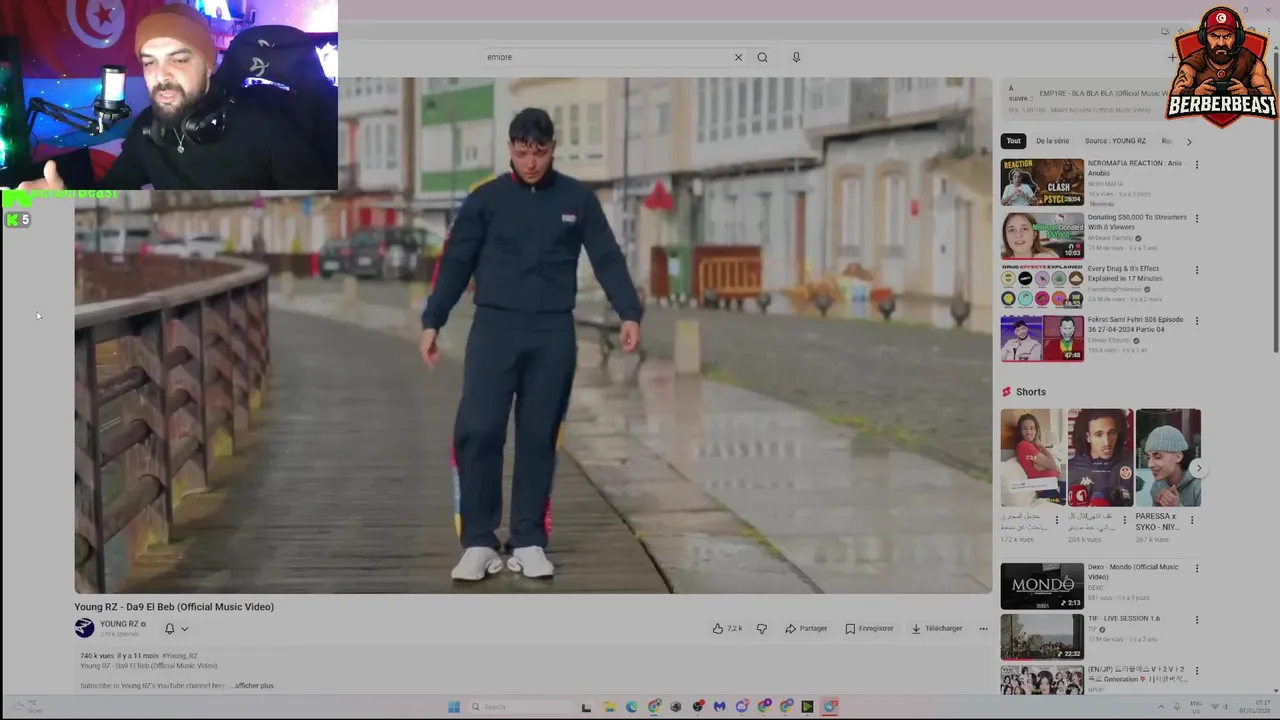Open options menu for the Every Drug video

(x=1196, y=270)
